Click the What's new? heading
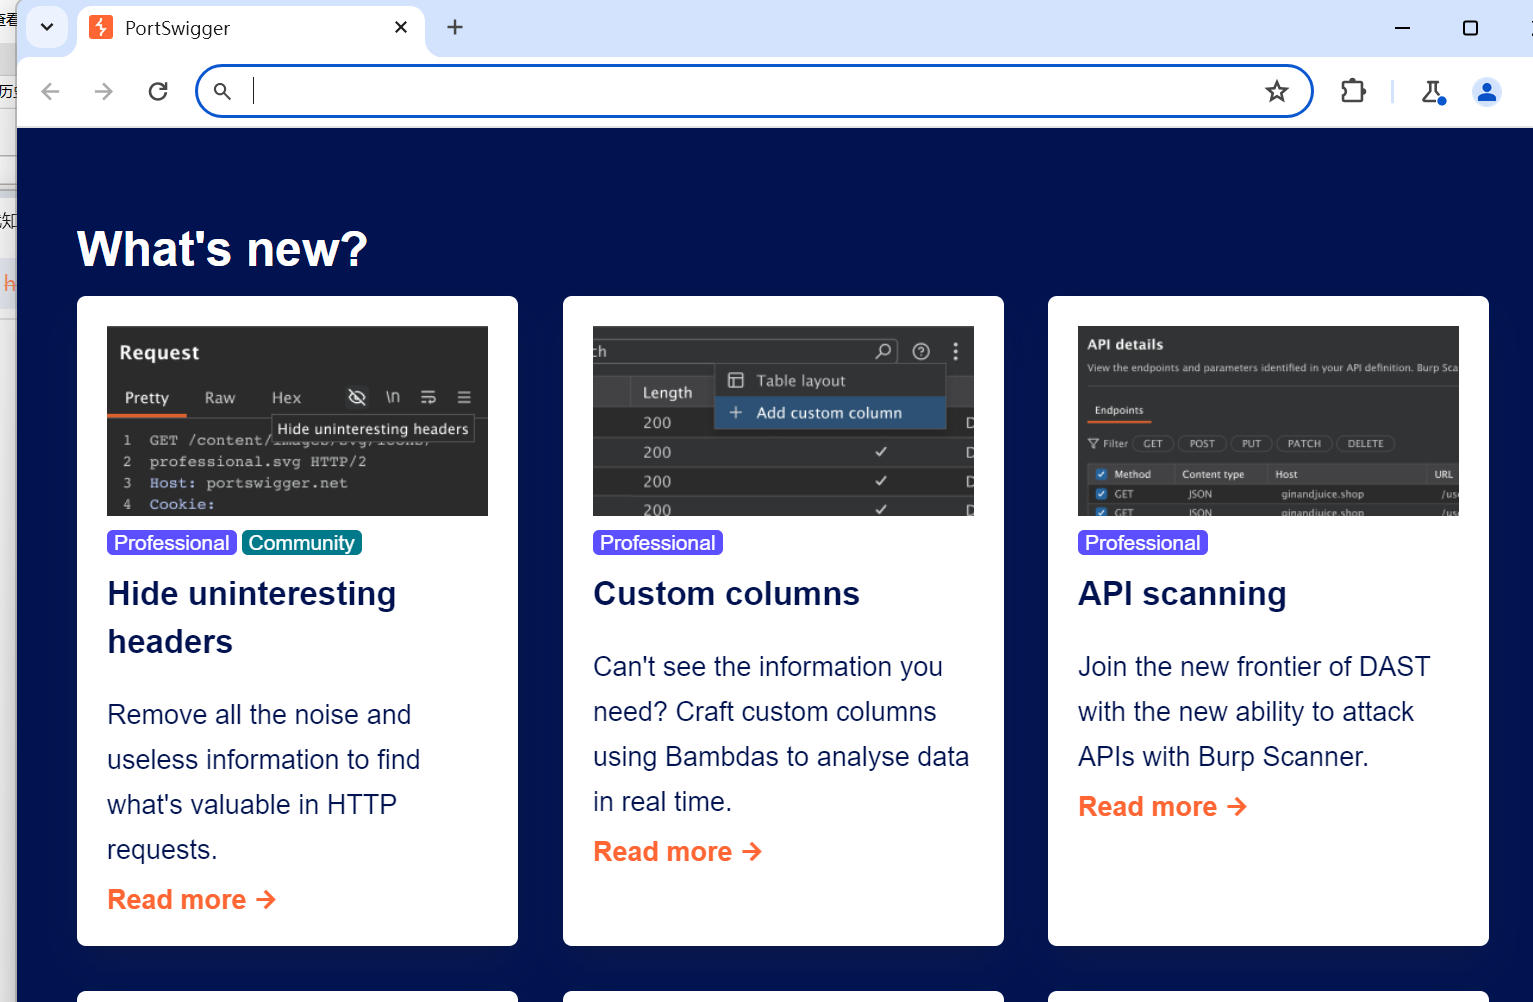The width and height of the screenshot is (1533, 1002). (222, 249)
